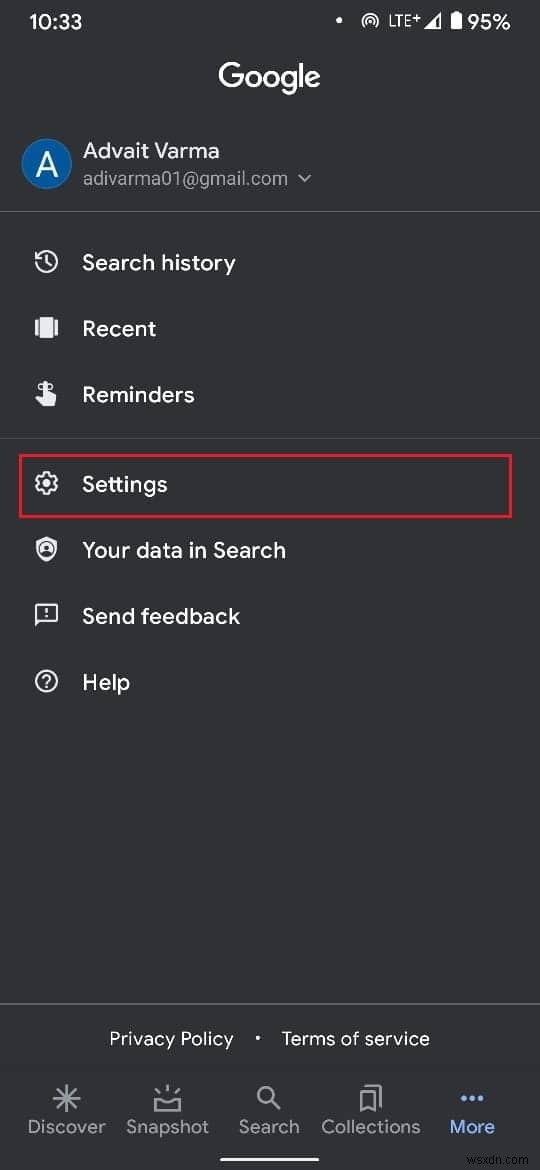Open the Reminders finger-string icon
Image resolution: width=540 pixels, height=1170 pixels.
point(46,394)
